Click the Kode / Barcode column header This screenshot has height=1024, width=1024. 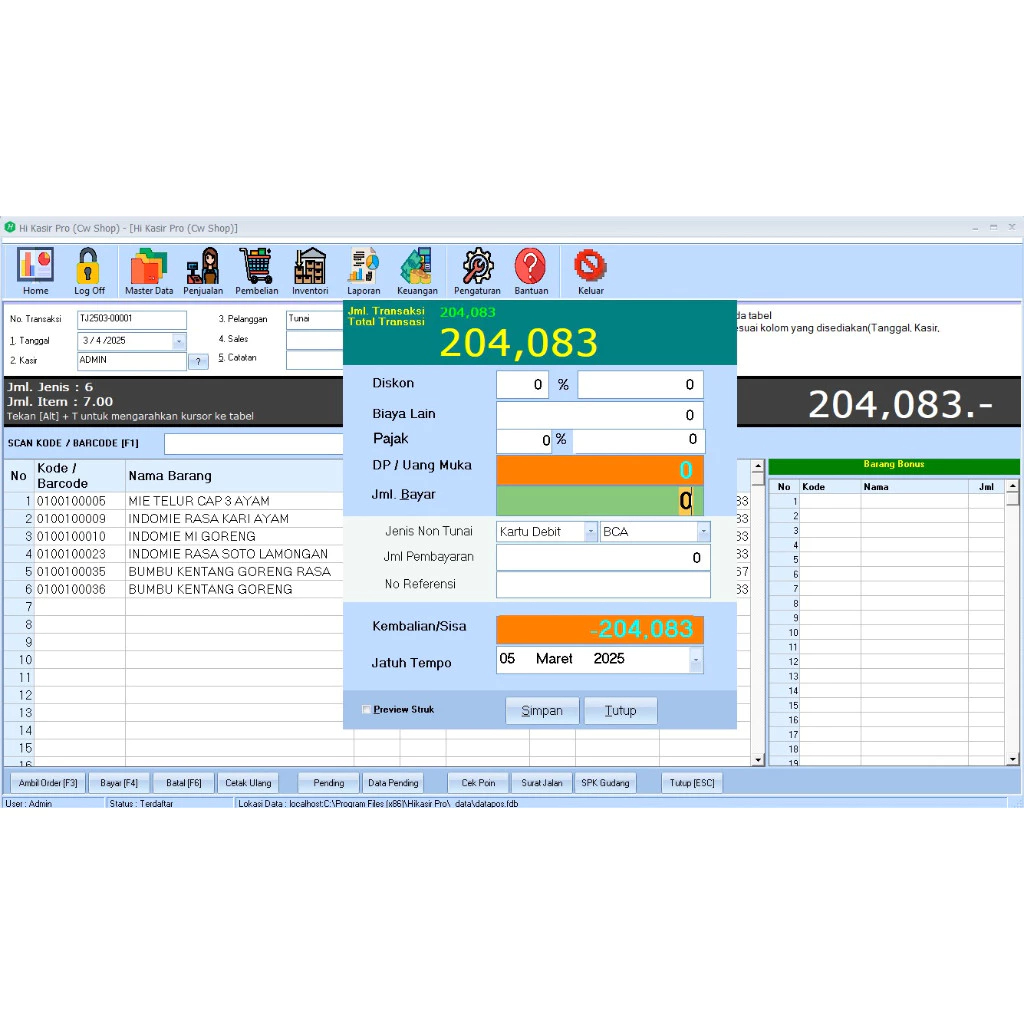pos(78,475)
